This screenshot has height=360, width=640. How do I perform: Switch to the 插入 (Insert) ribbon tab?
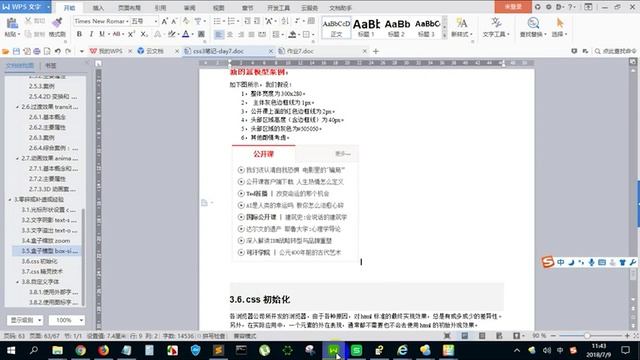[x=98, y=8]
